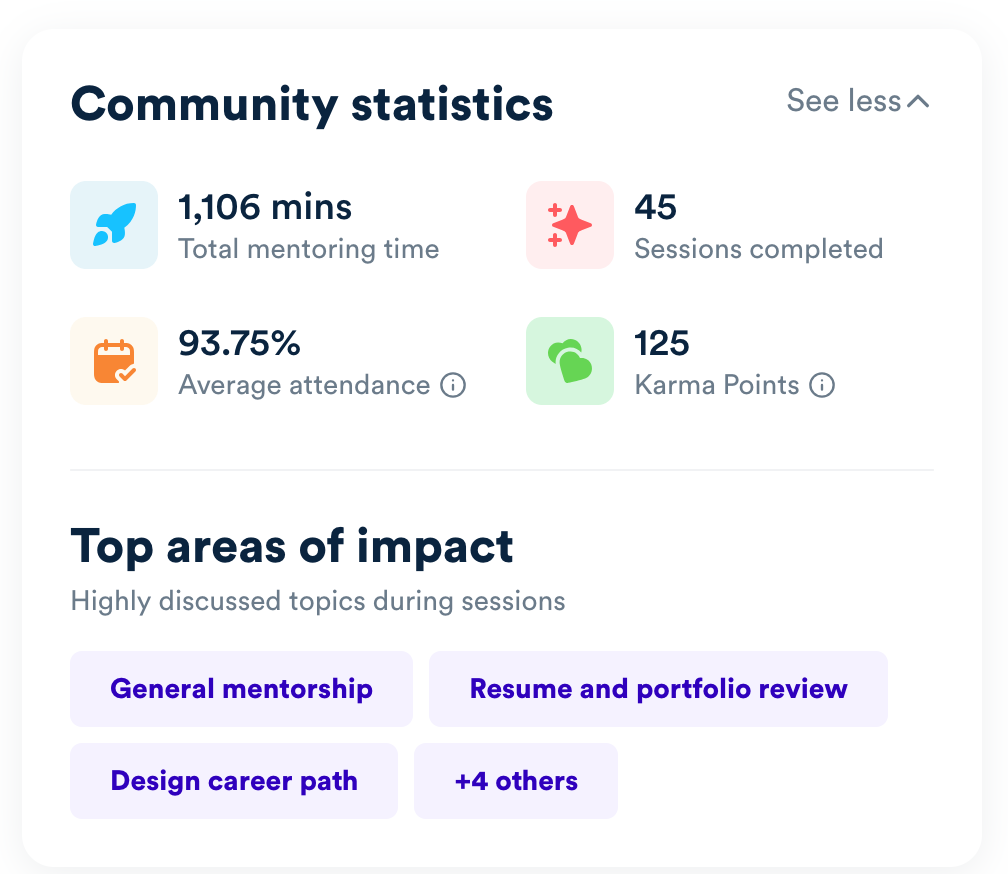Click the 1,106 mins total value
The image size is (1008, 874).
tap(265, 208)
